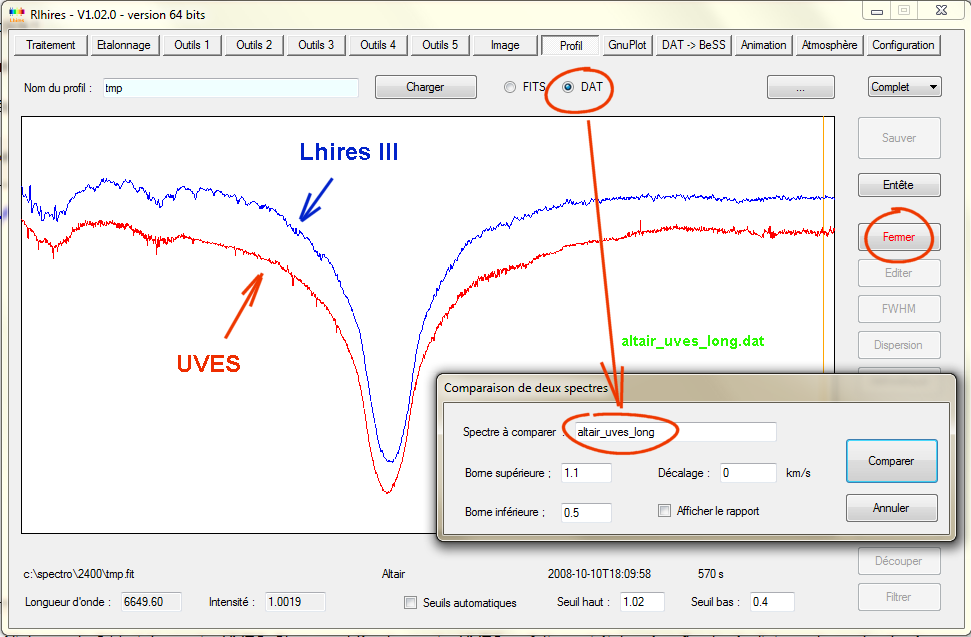
Task: Open the Outils 2 tab
Action: 254,45
